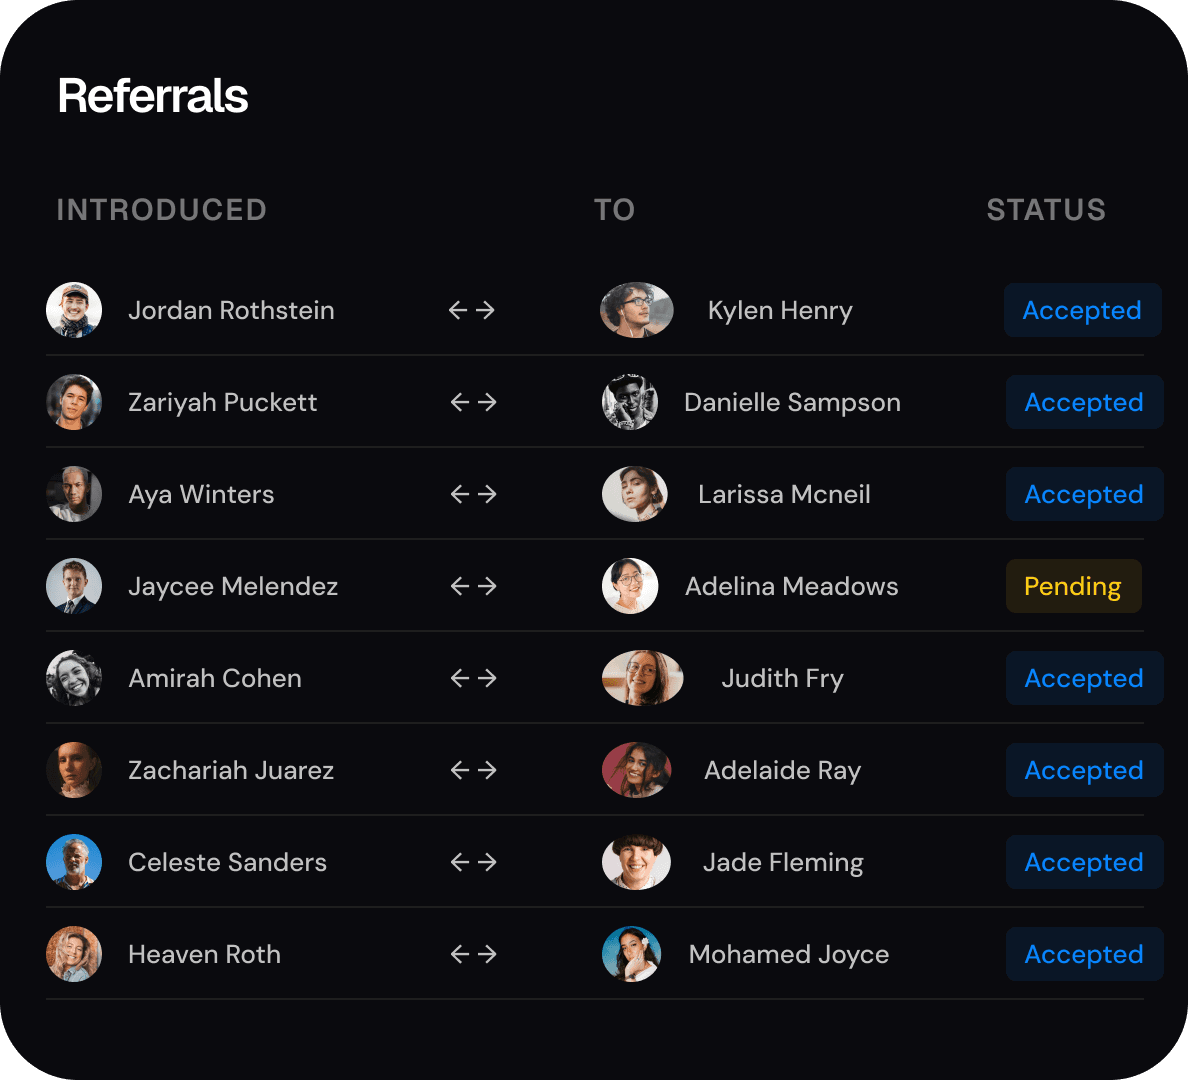Open Adelina Meadows' avatar photo
The height and width of the screenshot is (1080, 1188).
click(630, 586)
